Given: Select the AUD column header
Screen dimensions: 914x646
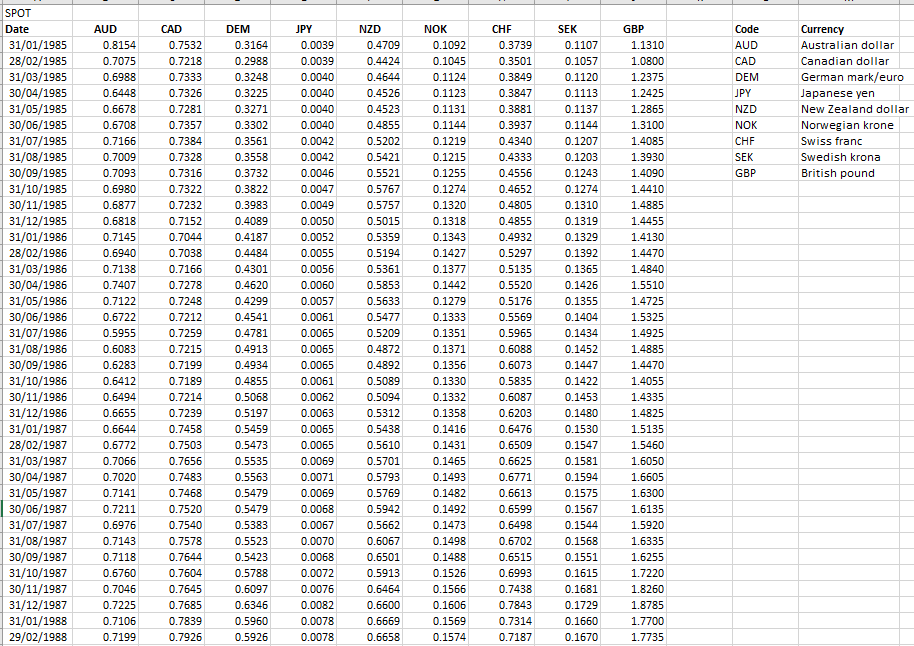Looking at the screenshot, I should [x=106, y=29].
